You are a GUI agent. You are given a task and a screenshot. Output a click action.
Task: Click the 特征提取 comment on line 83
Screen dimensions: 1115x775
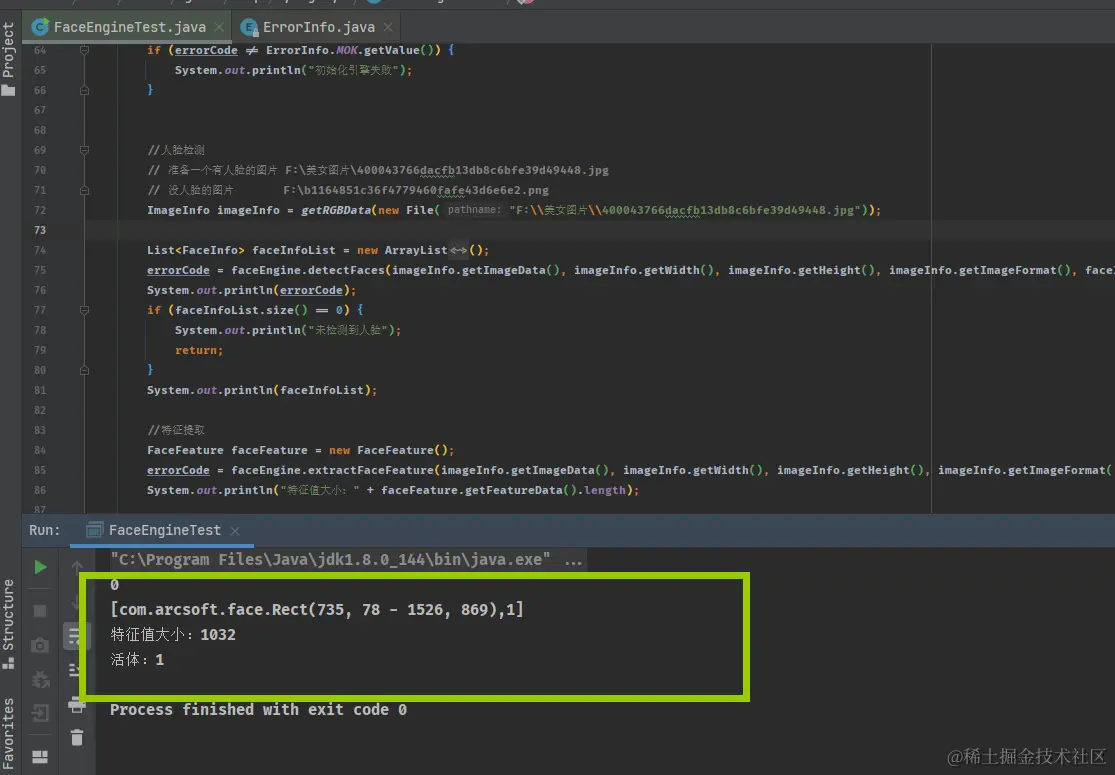[x=176, y=430]
